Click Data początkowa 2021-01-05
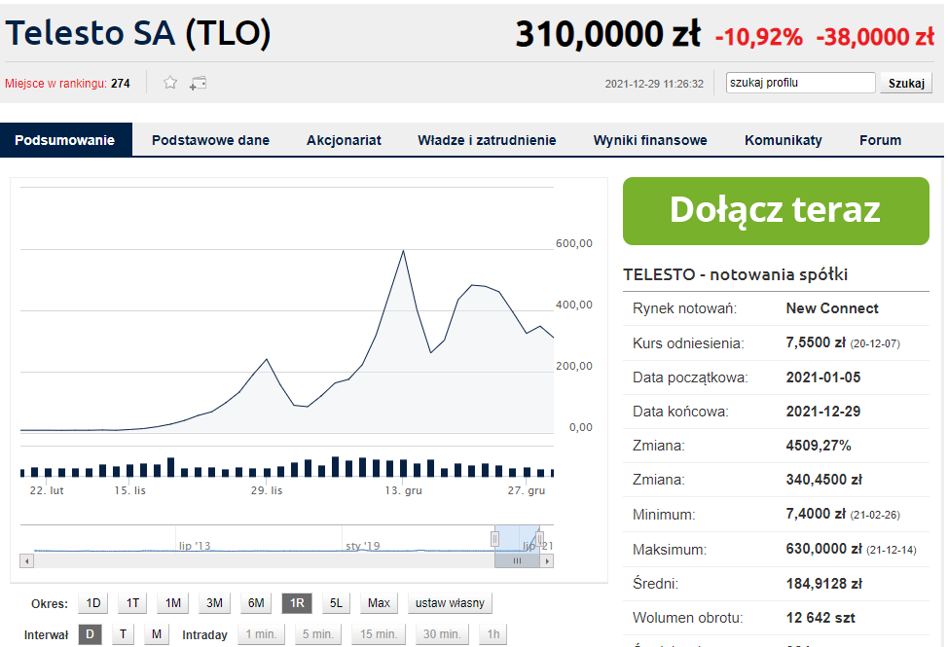The height and width of the screenshot is (647, 948). tap(823, 377)
